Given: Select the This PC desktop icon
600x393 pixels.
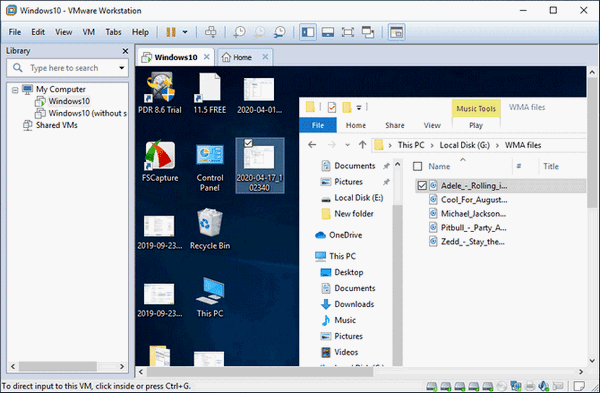Looking at the screenshot, I should pos(210,297).
